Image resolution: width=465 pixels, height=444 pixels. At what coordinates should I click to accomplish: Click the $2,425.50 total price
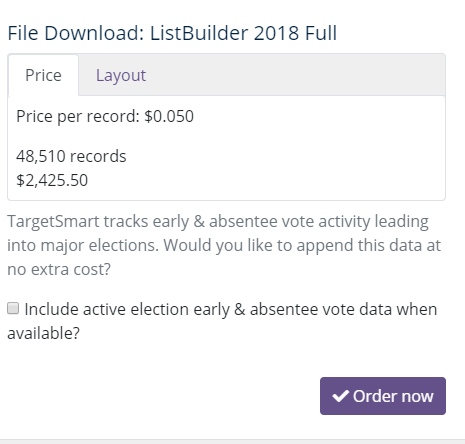(52, 180)
